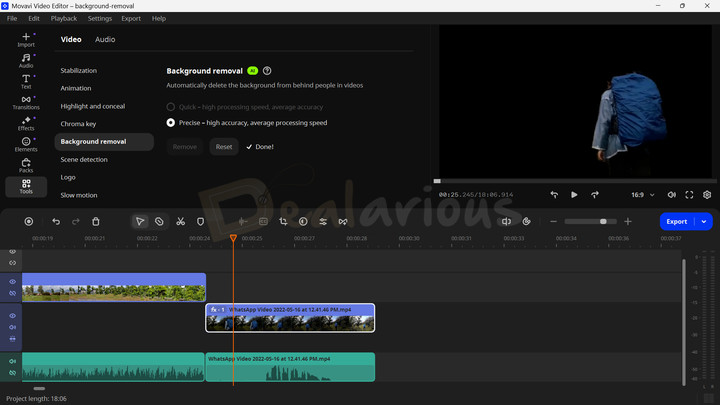Hide the WhatsApp Video track with the eye icon
This screenshot has width=720, height=405.
click(x=13, y=315)
